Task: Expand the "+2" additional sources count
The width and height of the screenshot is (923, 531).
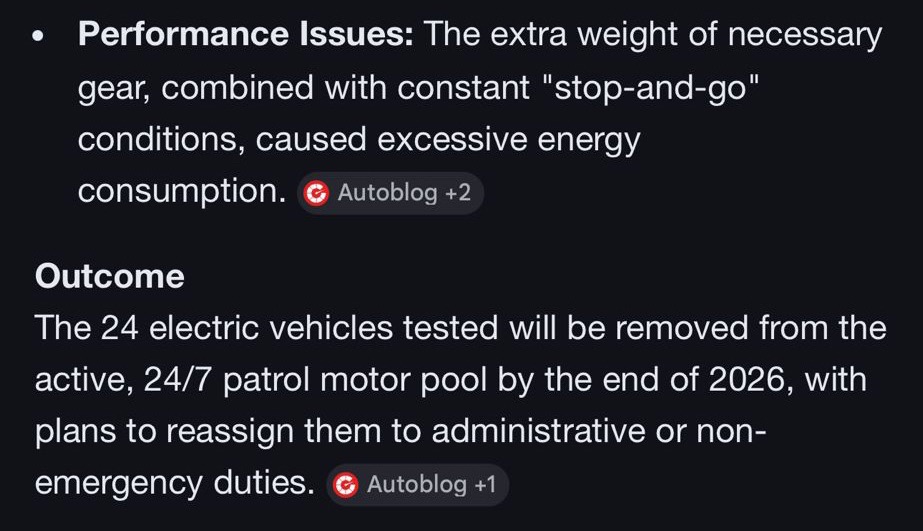Action: [x=458, y=193]
